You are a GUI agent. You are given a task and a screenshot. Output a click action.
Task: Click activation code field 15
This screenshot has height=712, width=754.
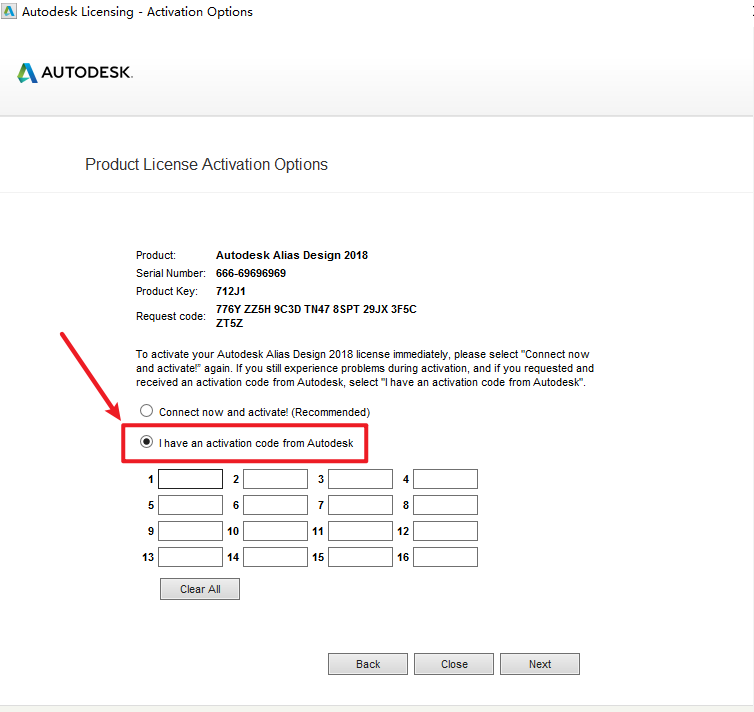tap(361, 557)
